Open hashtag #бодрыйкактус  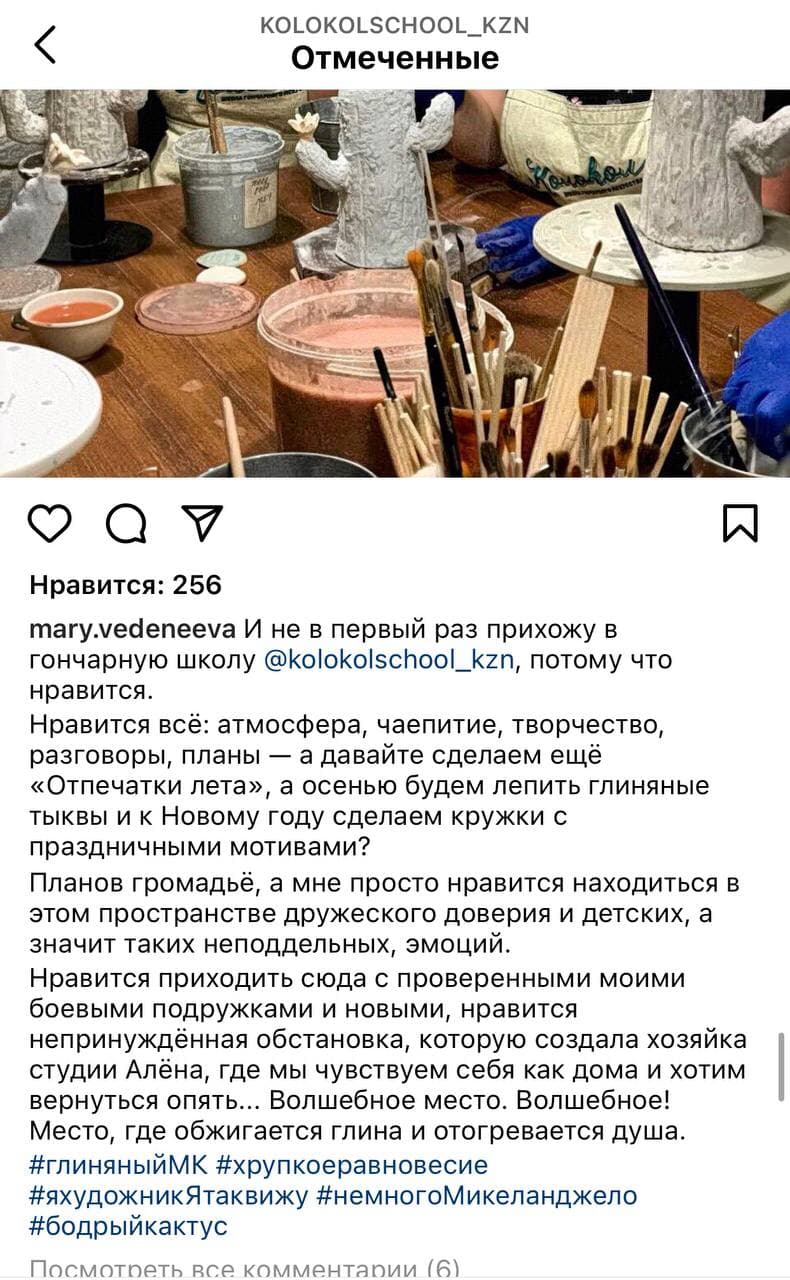(128, 1225)
